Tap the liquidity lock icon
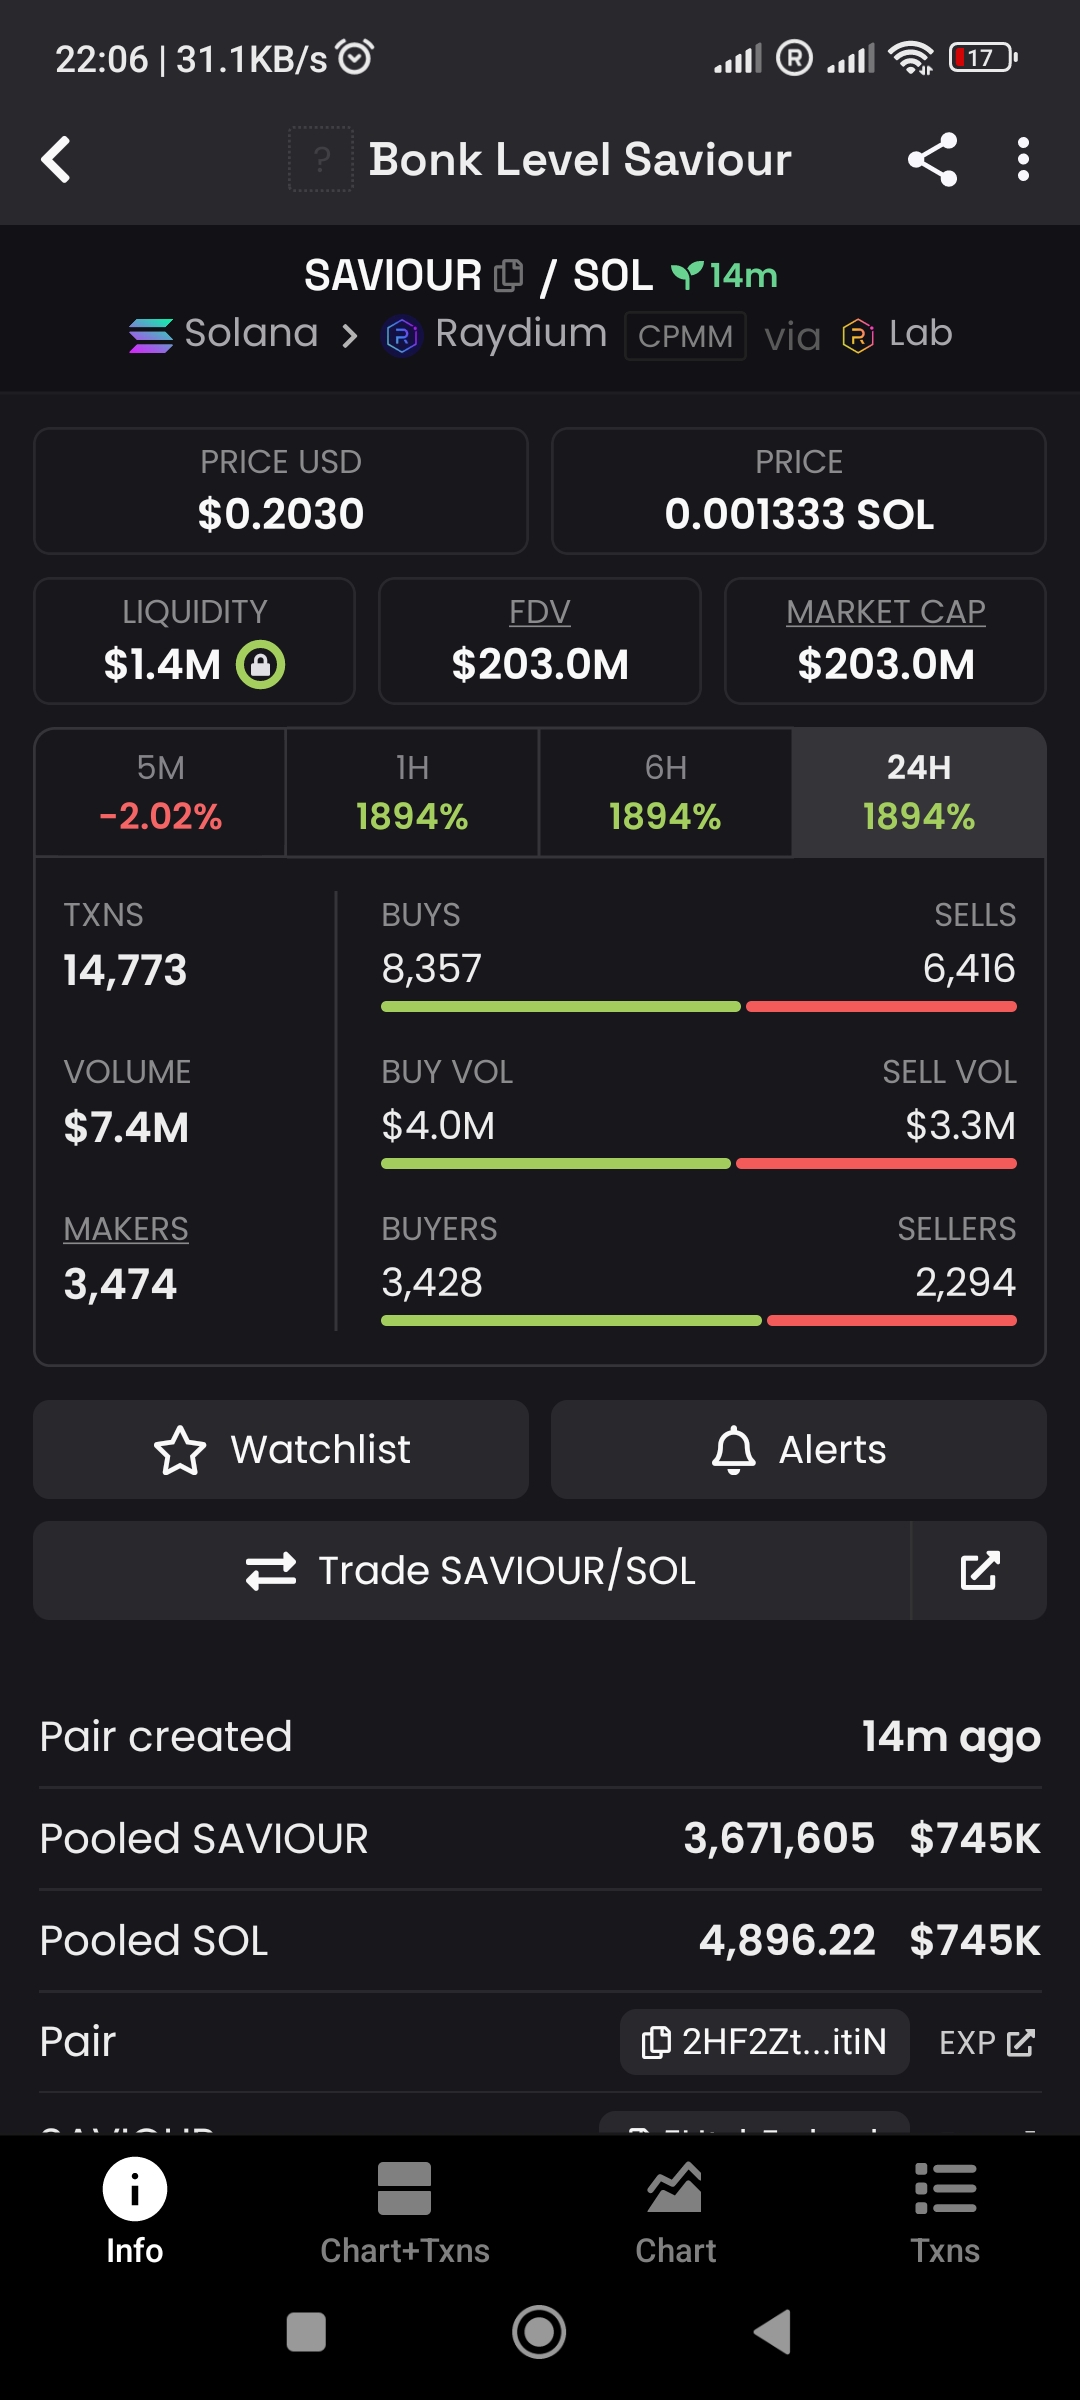Image resolution: width=1080 pixels, height=2400 pixels. 261,664
